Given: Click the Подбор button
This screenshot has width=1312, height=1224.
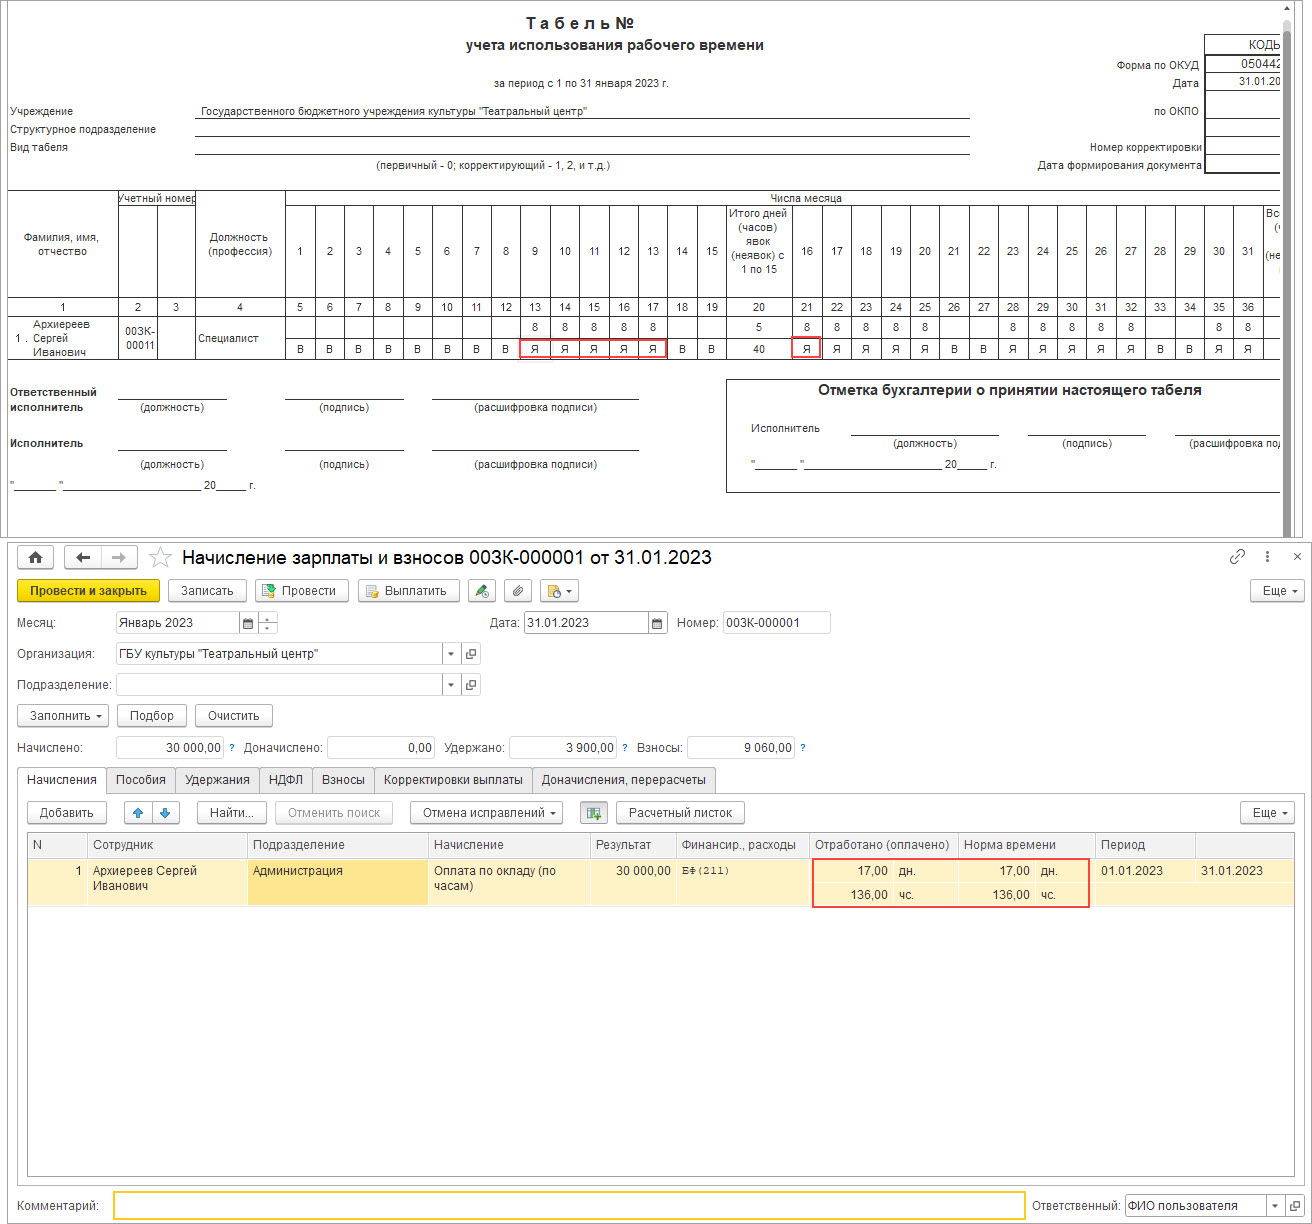Looking at the screenshot, I should click(152, 716).
